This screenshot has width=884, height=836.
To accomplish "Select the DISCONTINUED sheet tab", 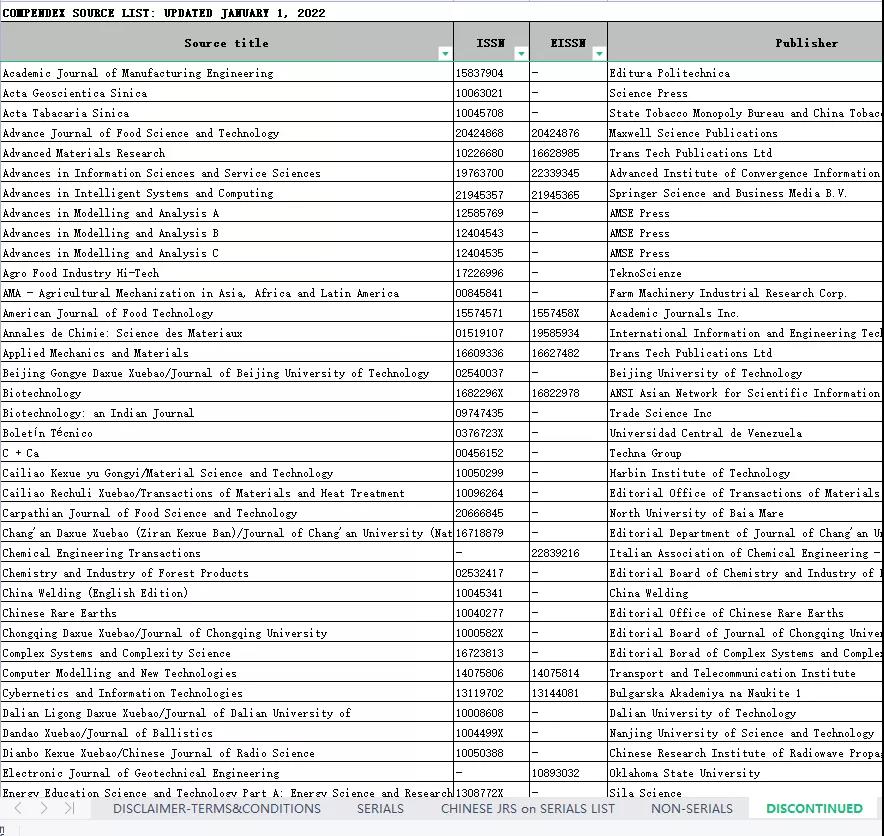I will (x=814, y=808).
